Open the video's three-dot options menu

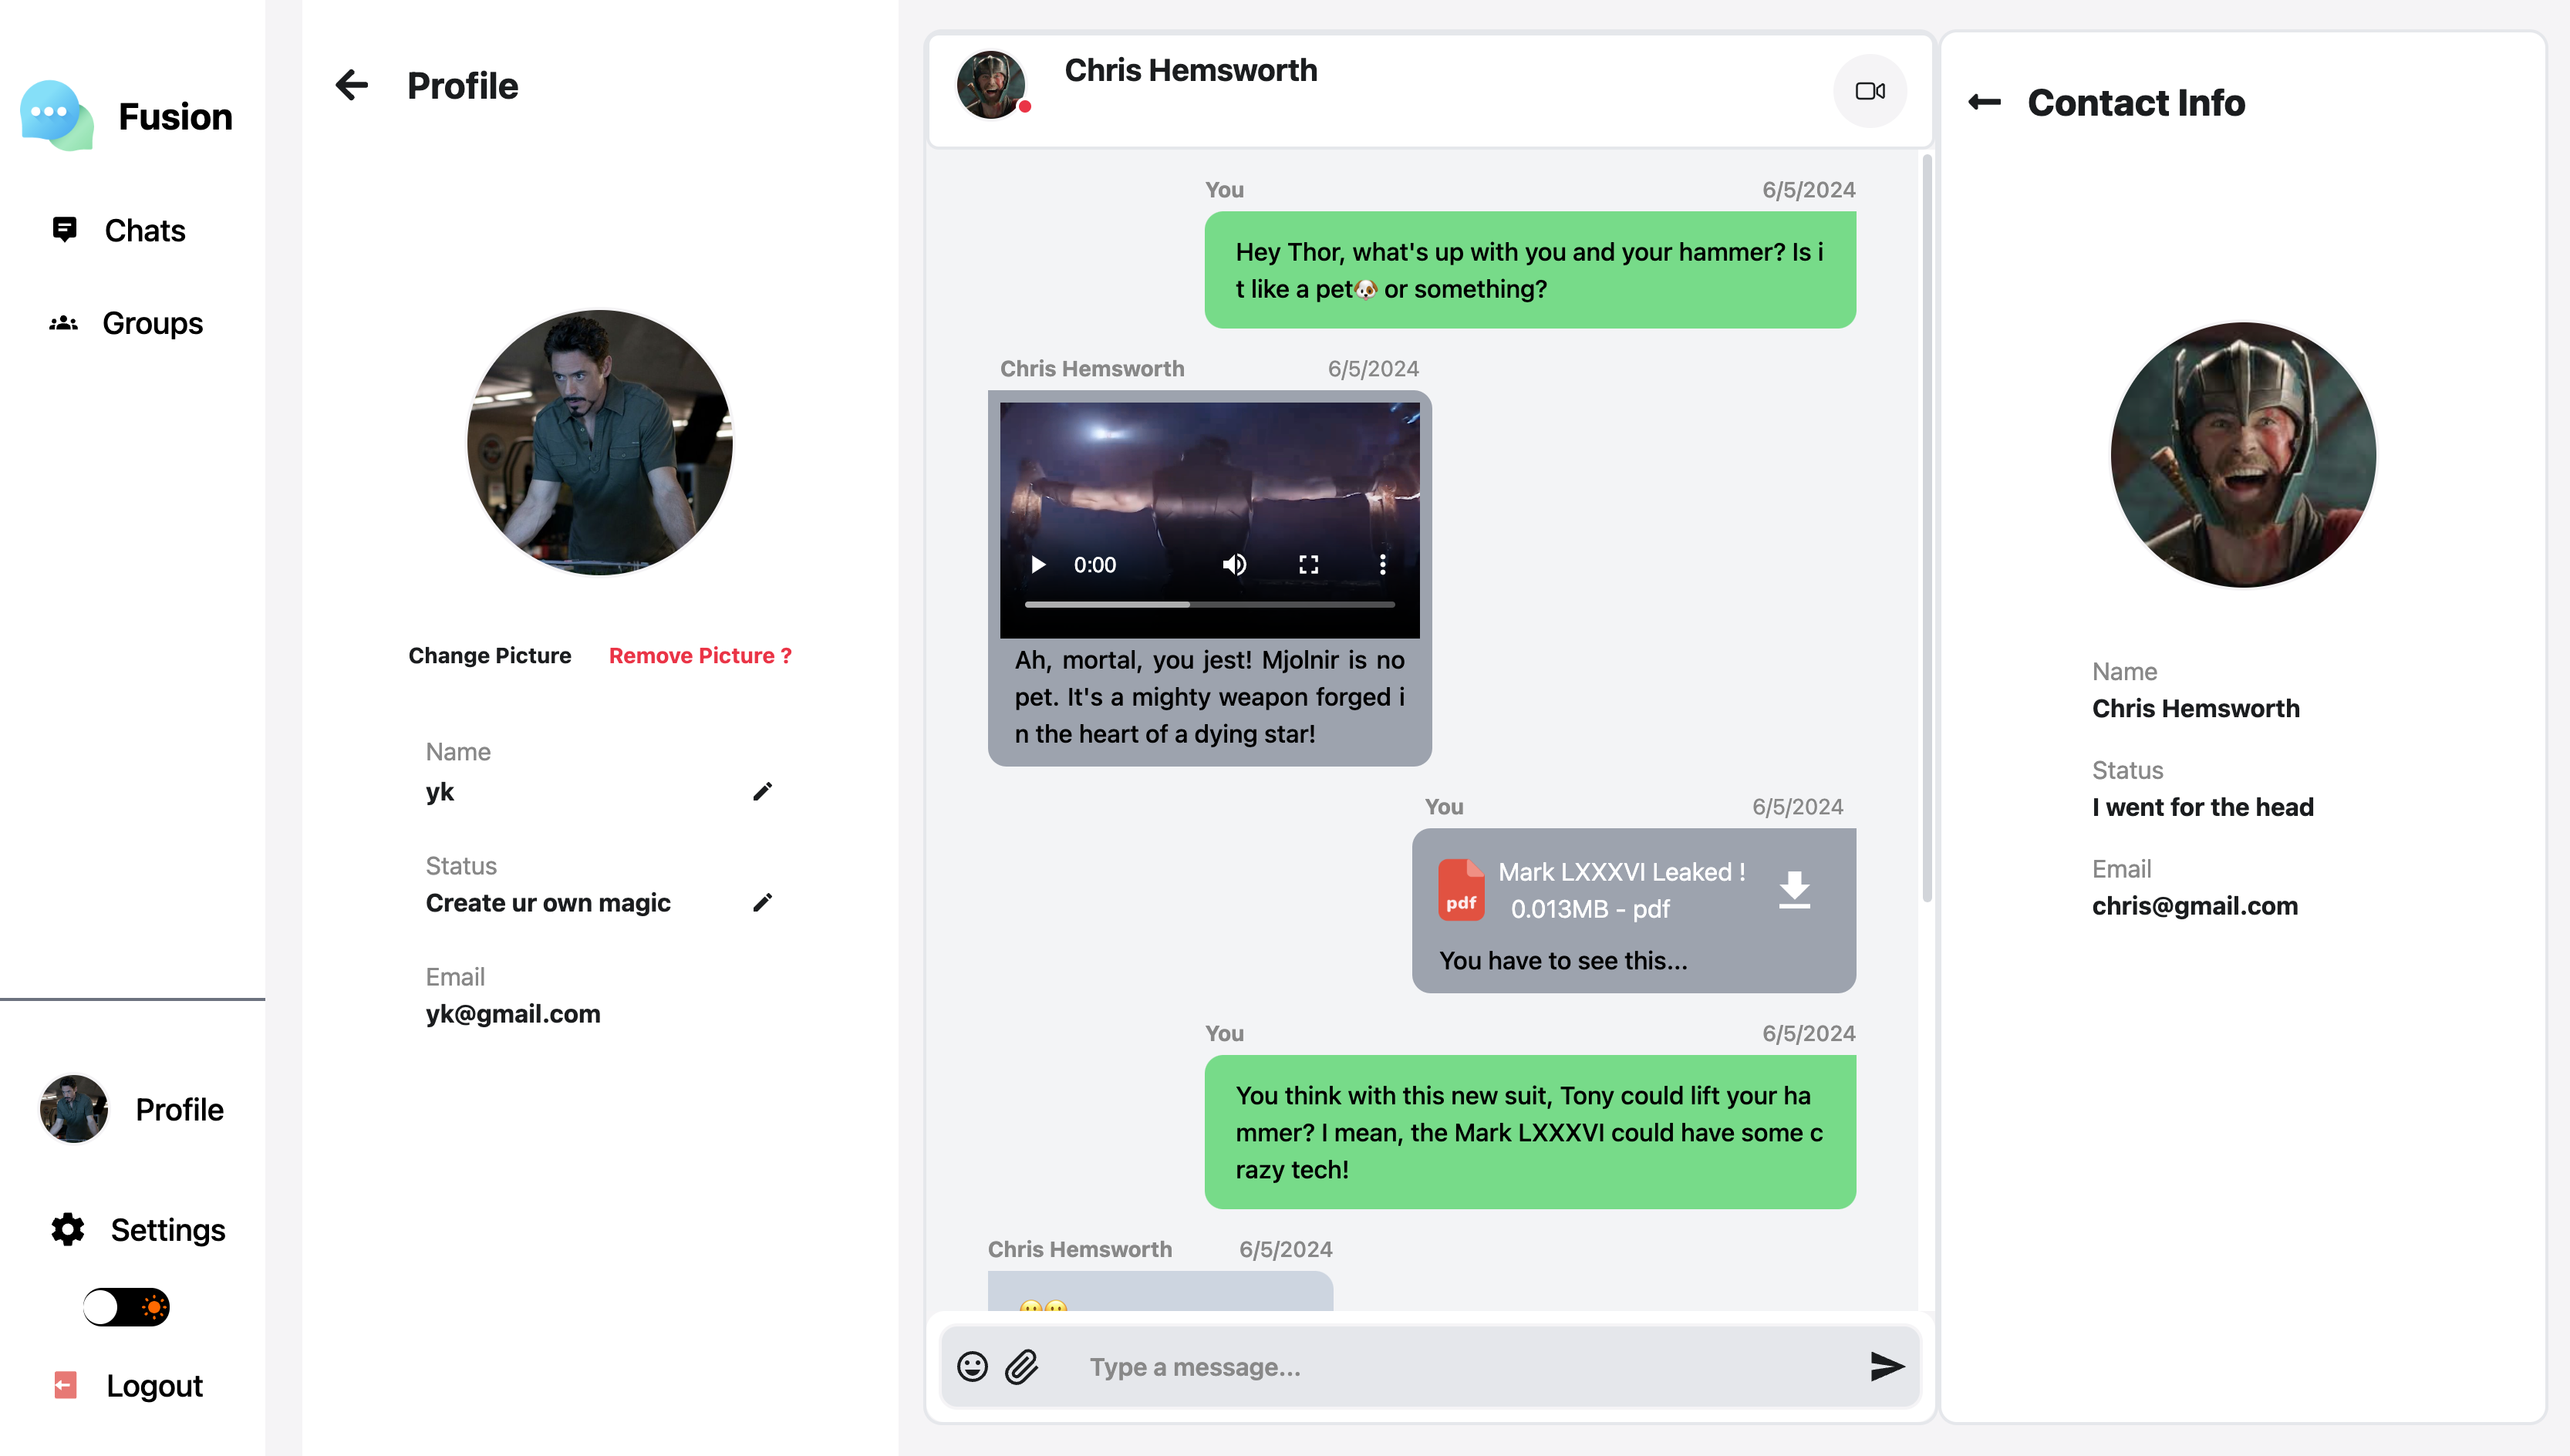pyautogui.click(x=1382, y=565)
